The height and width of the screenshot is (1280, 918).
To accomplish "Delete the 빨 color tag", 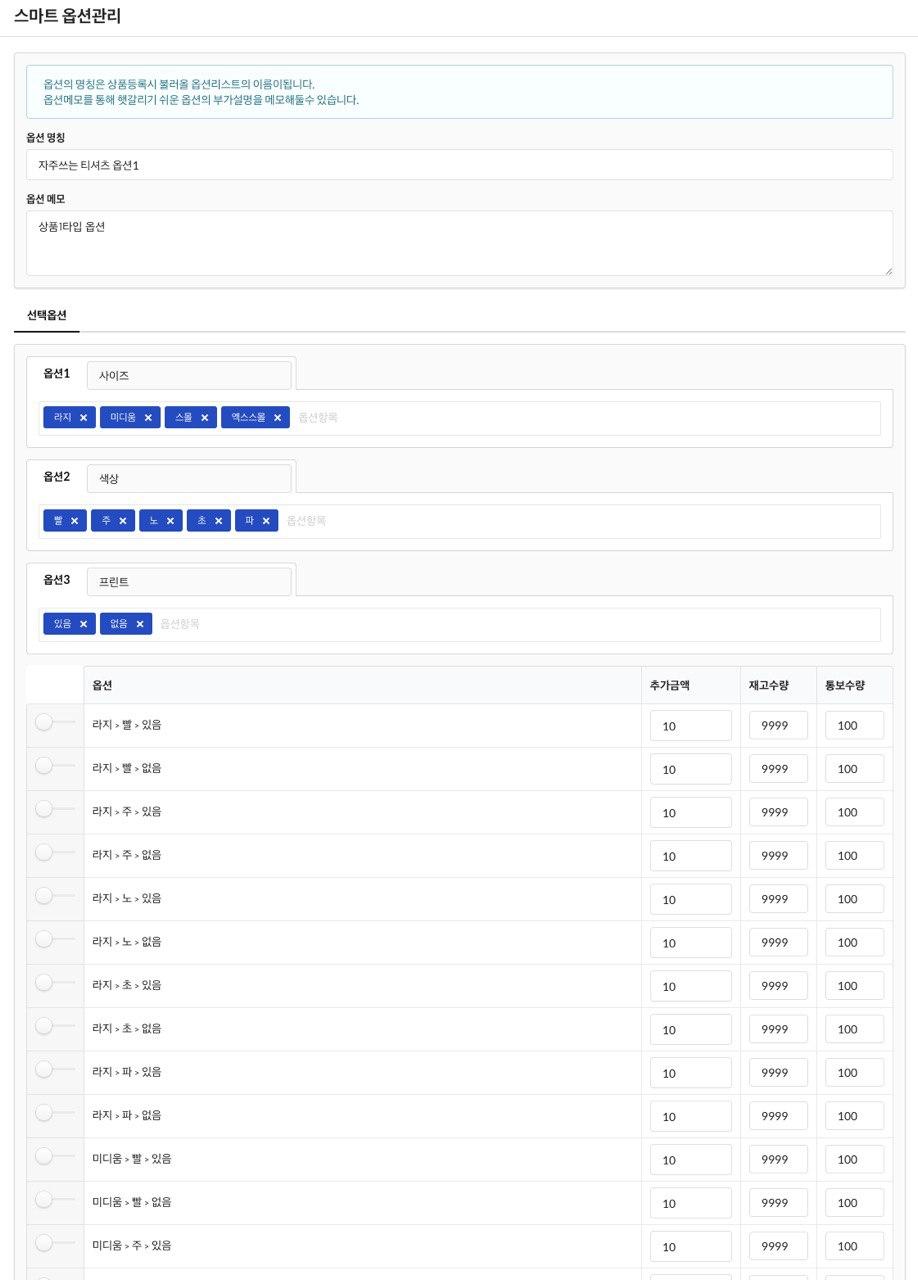I will coord(74,521).
